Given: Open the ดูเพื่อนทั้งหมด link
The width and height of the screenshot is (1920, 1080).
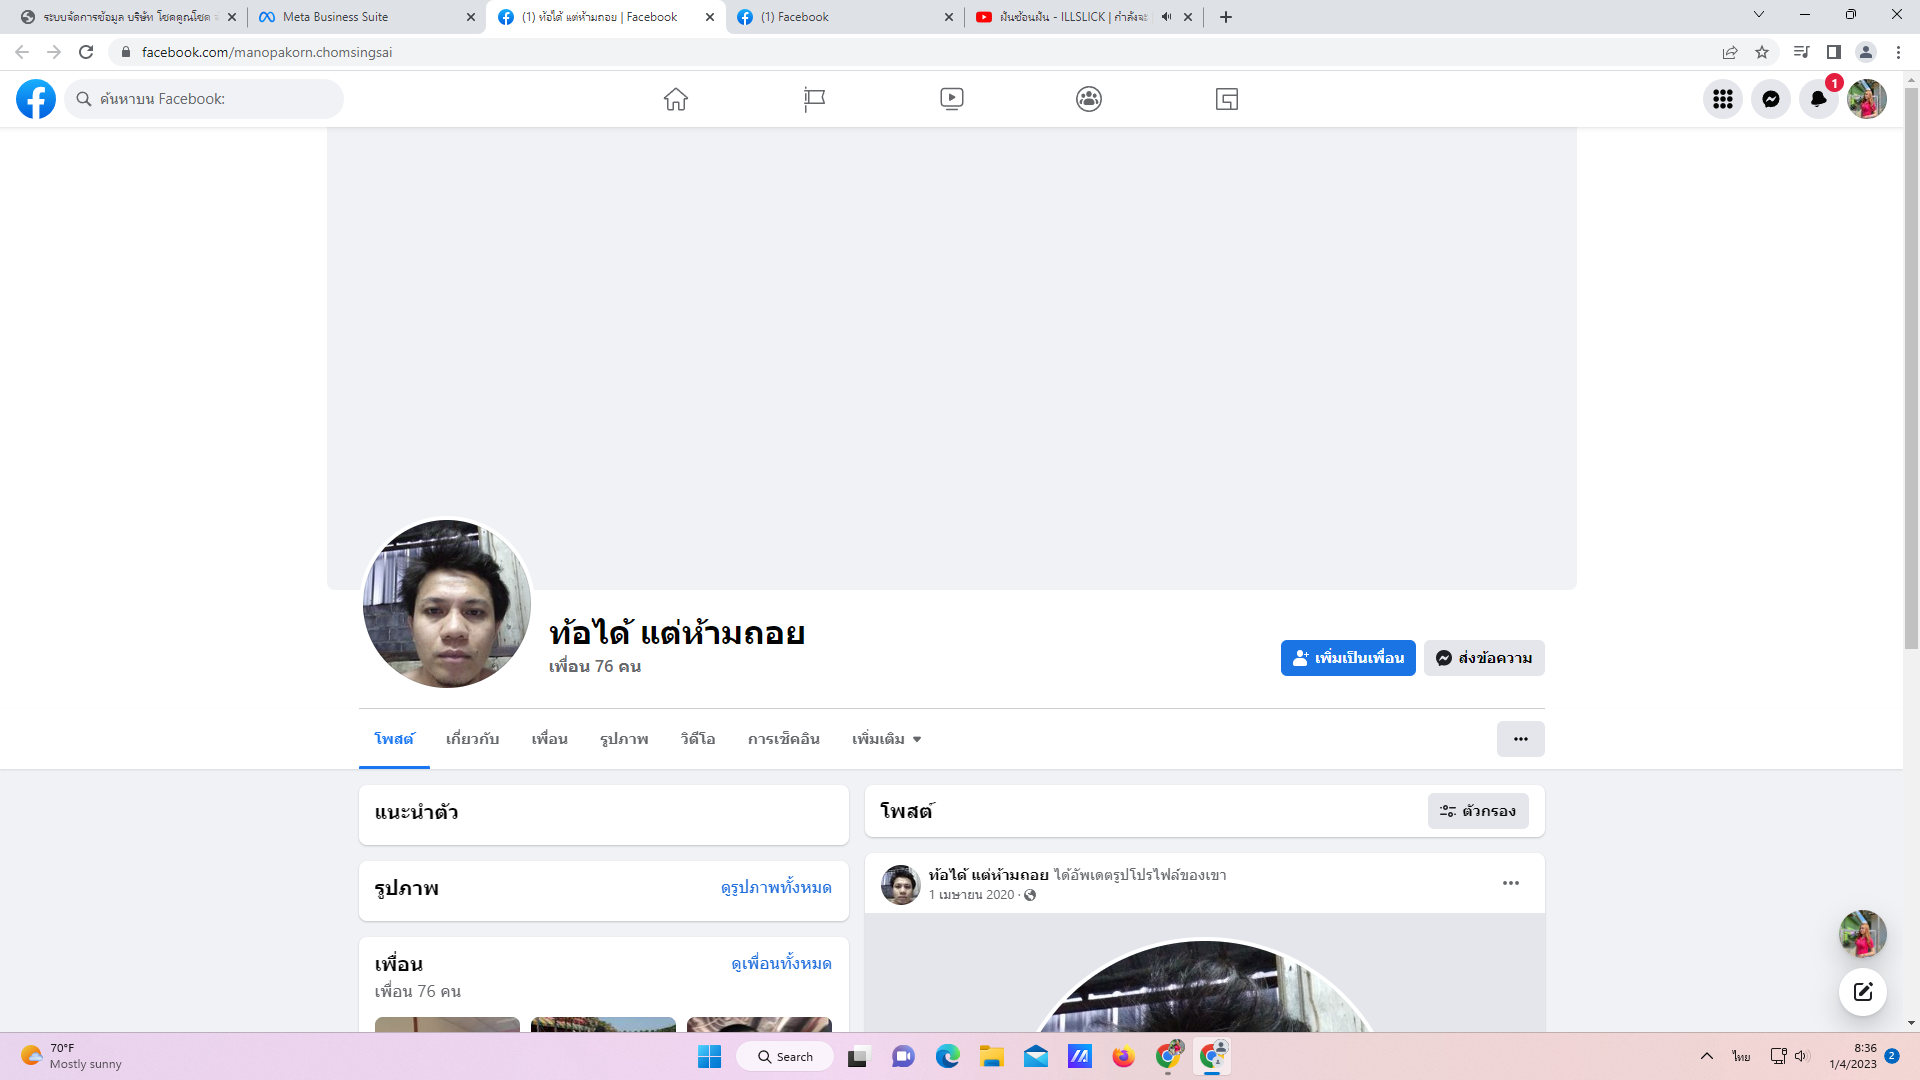Looking at the screenshot, I should pyautogui.click(x=781, y=964).
